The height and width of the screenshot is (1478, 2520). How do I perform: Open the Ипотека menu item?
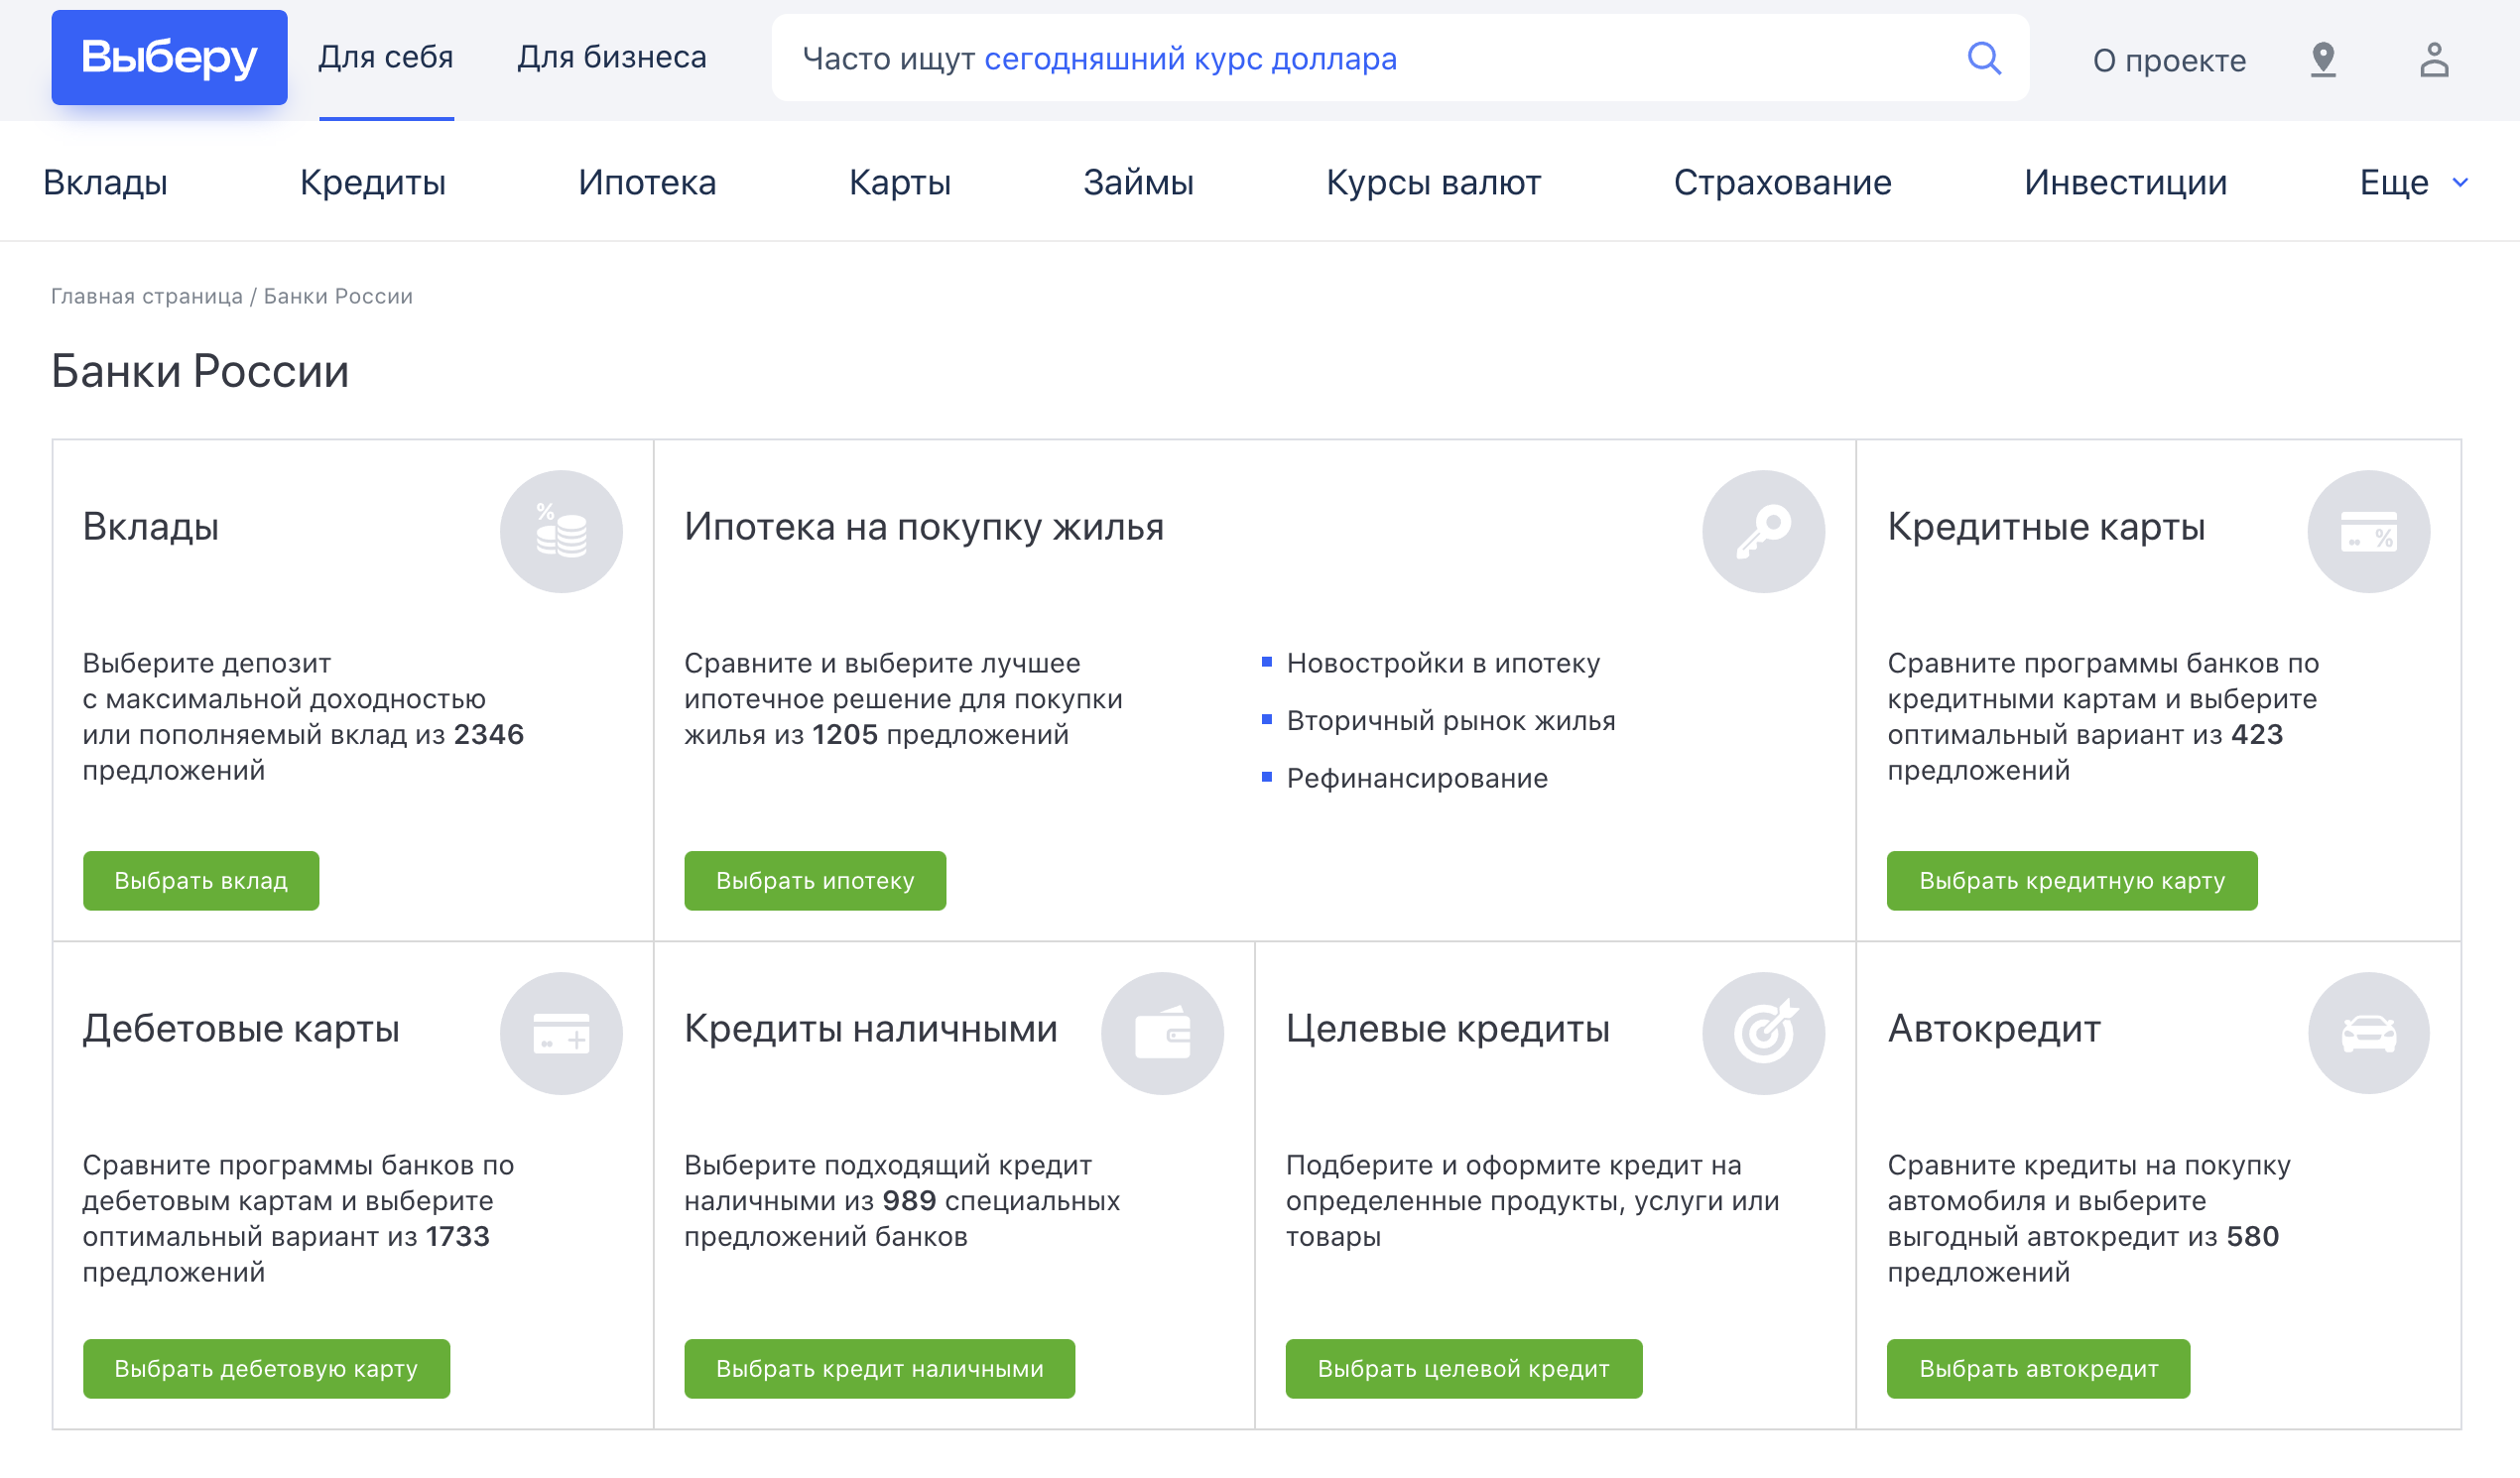coord(647,182)
